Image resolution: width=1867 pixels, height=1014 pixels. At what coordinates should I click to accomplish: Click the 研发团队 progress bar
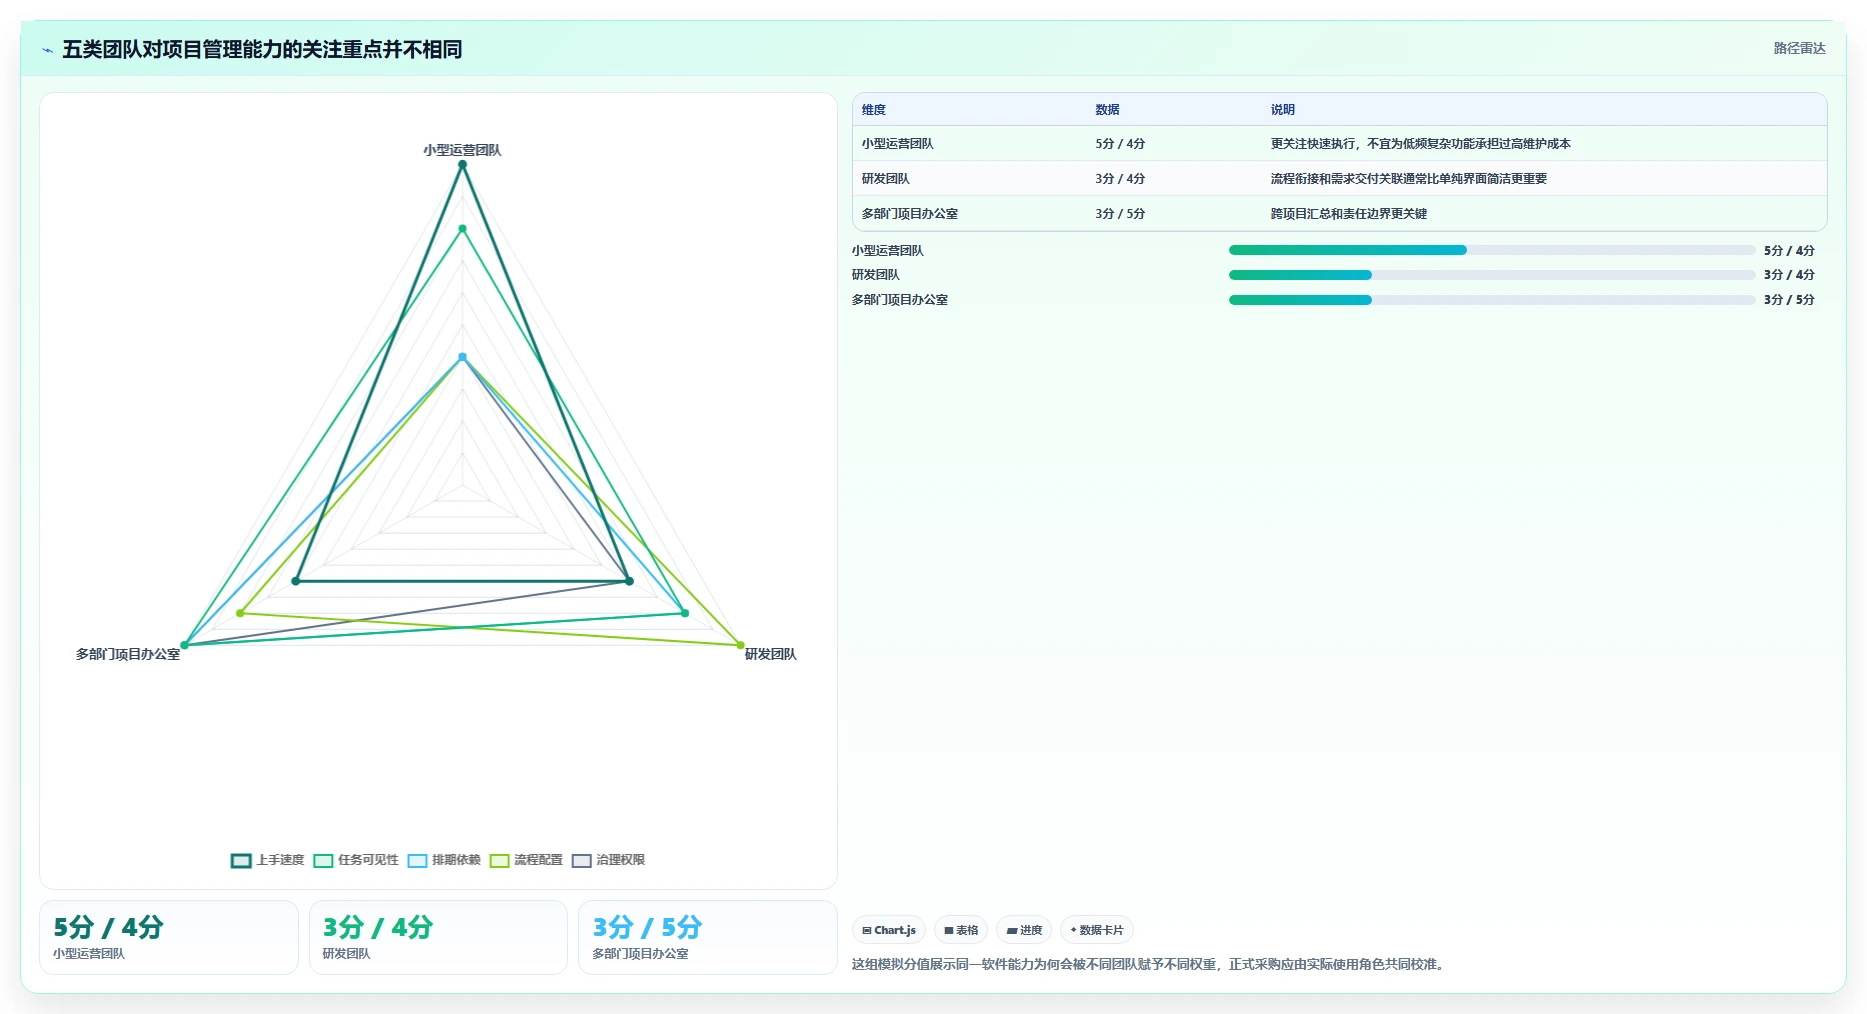1492,274
